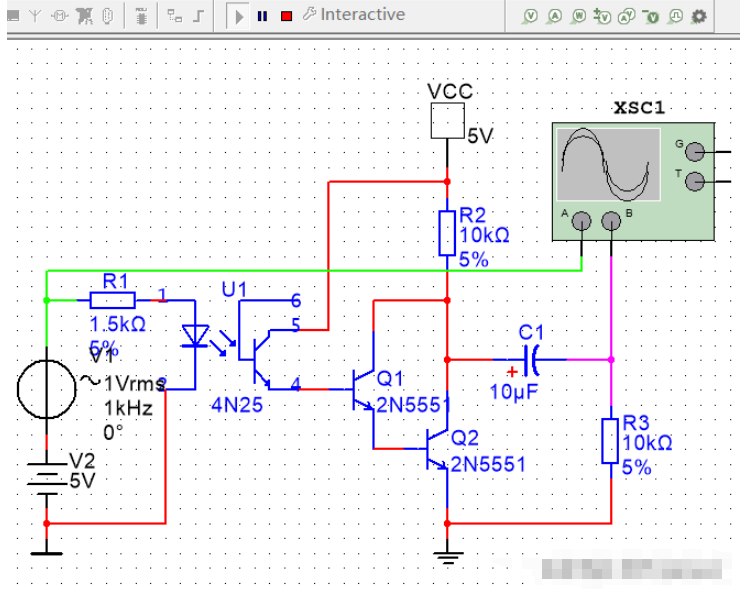Select capacitor C1 10µF
This screenshot has width=745, height=602.
(x=531, y=358)
